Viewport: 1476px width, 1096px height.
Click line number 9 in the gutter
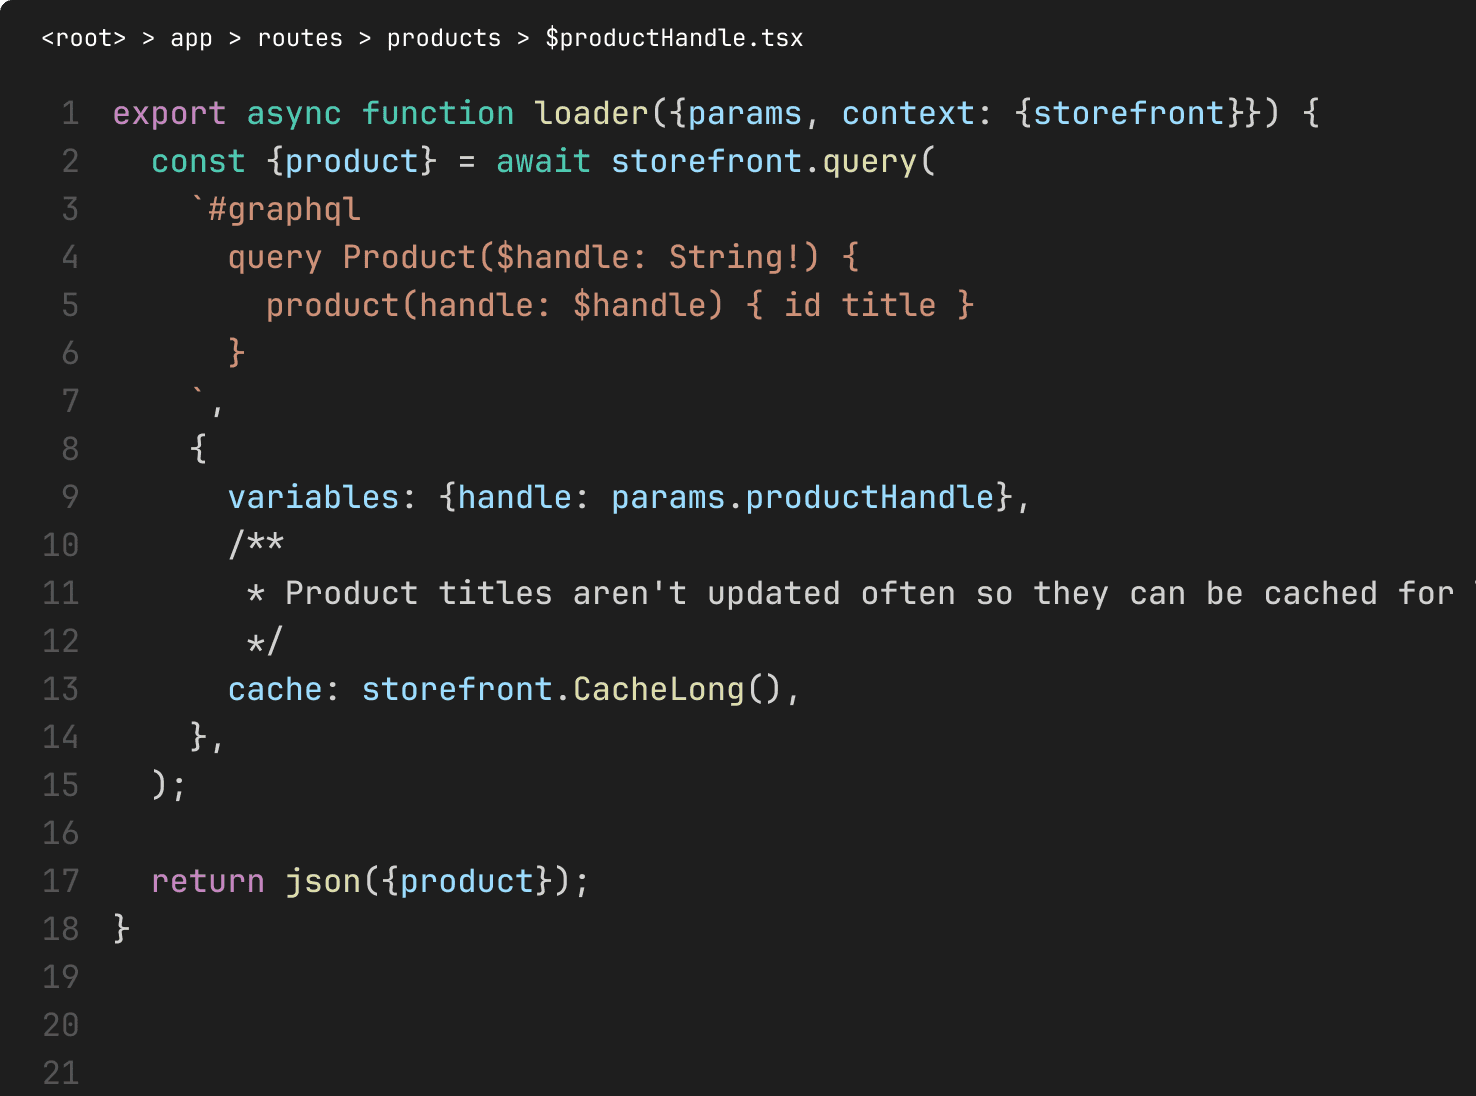[x=70, y=497]
